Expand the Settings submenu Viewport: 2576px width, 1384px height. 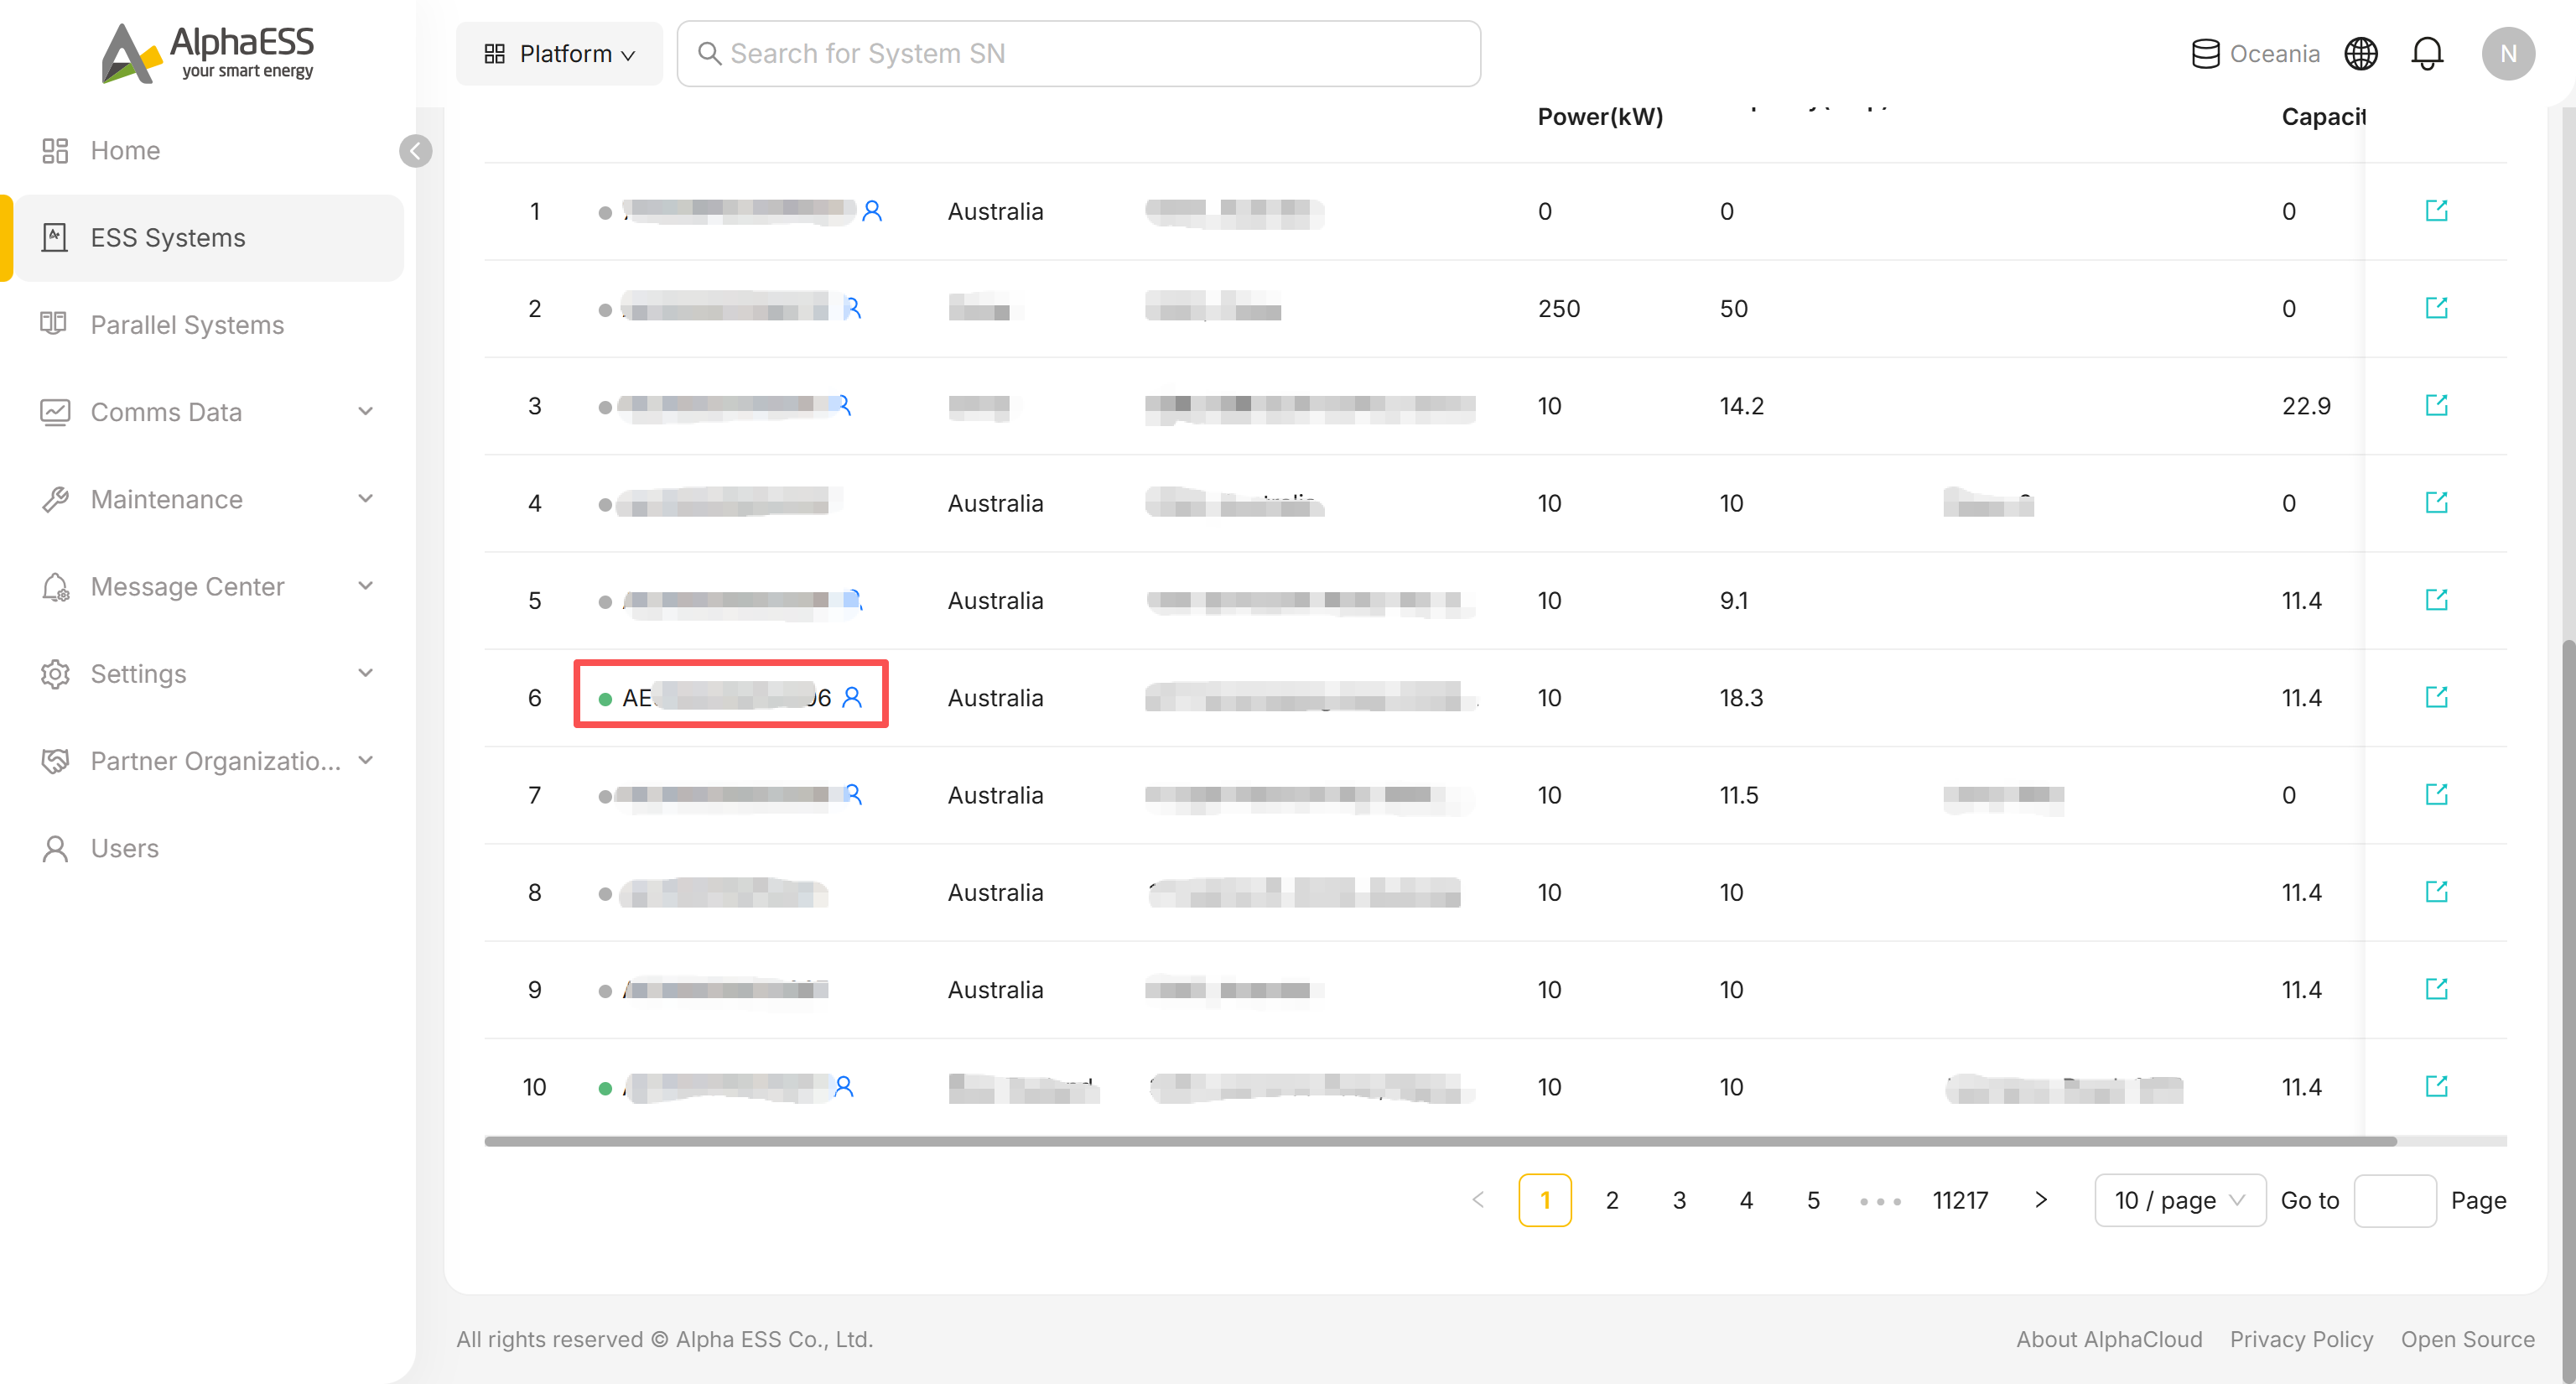[365, 672]
